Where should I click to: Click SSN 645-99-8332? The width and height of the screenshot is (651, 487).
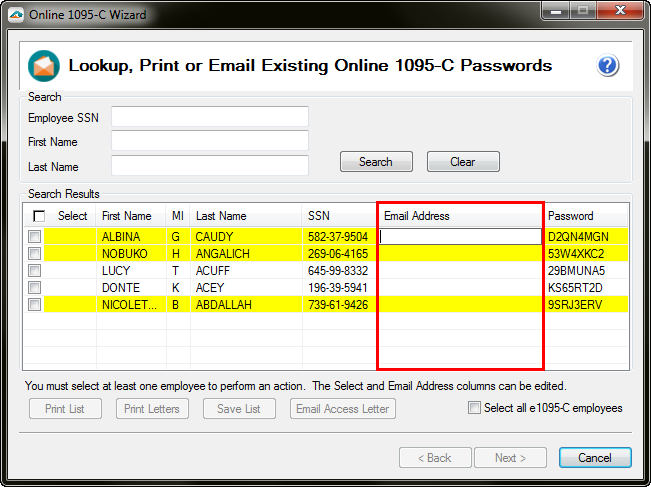[339, 271]
